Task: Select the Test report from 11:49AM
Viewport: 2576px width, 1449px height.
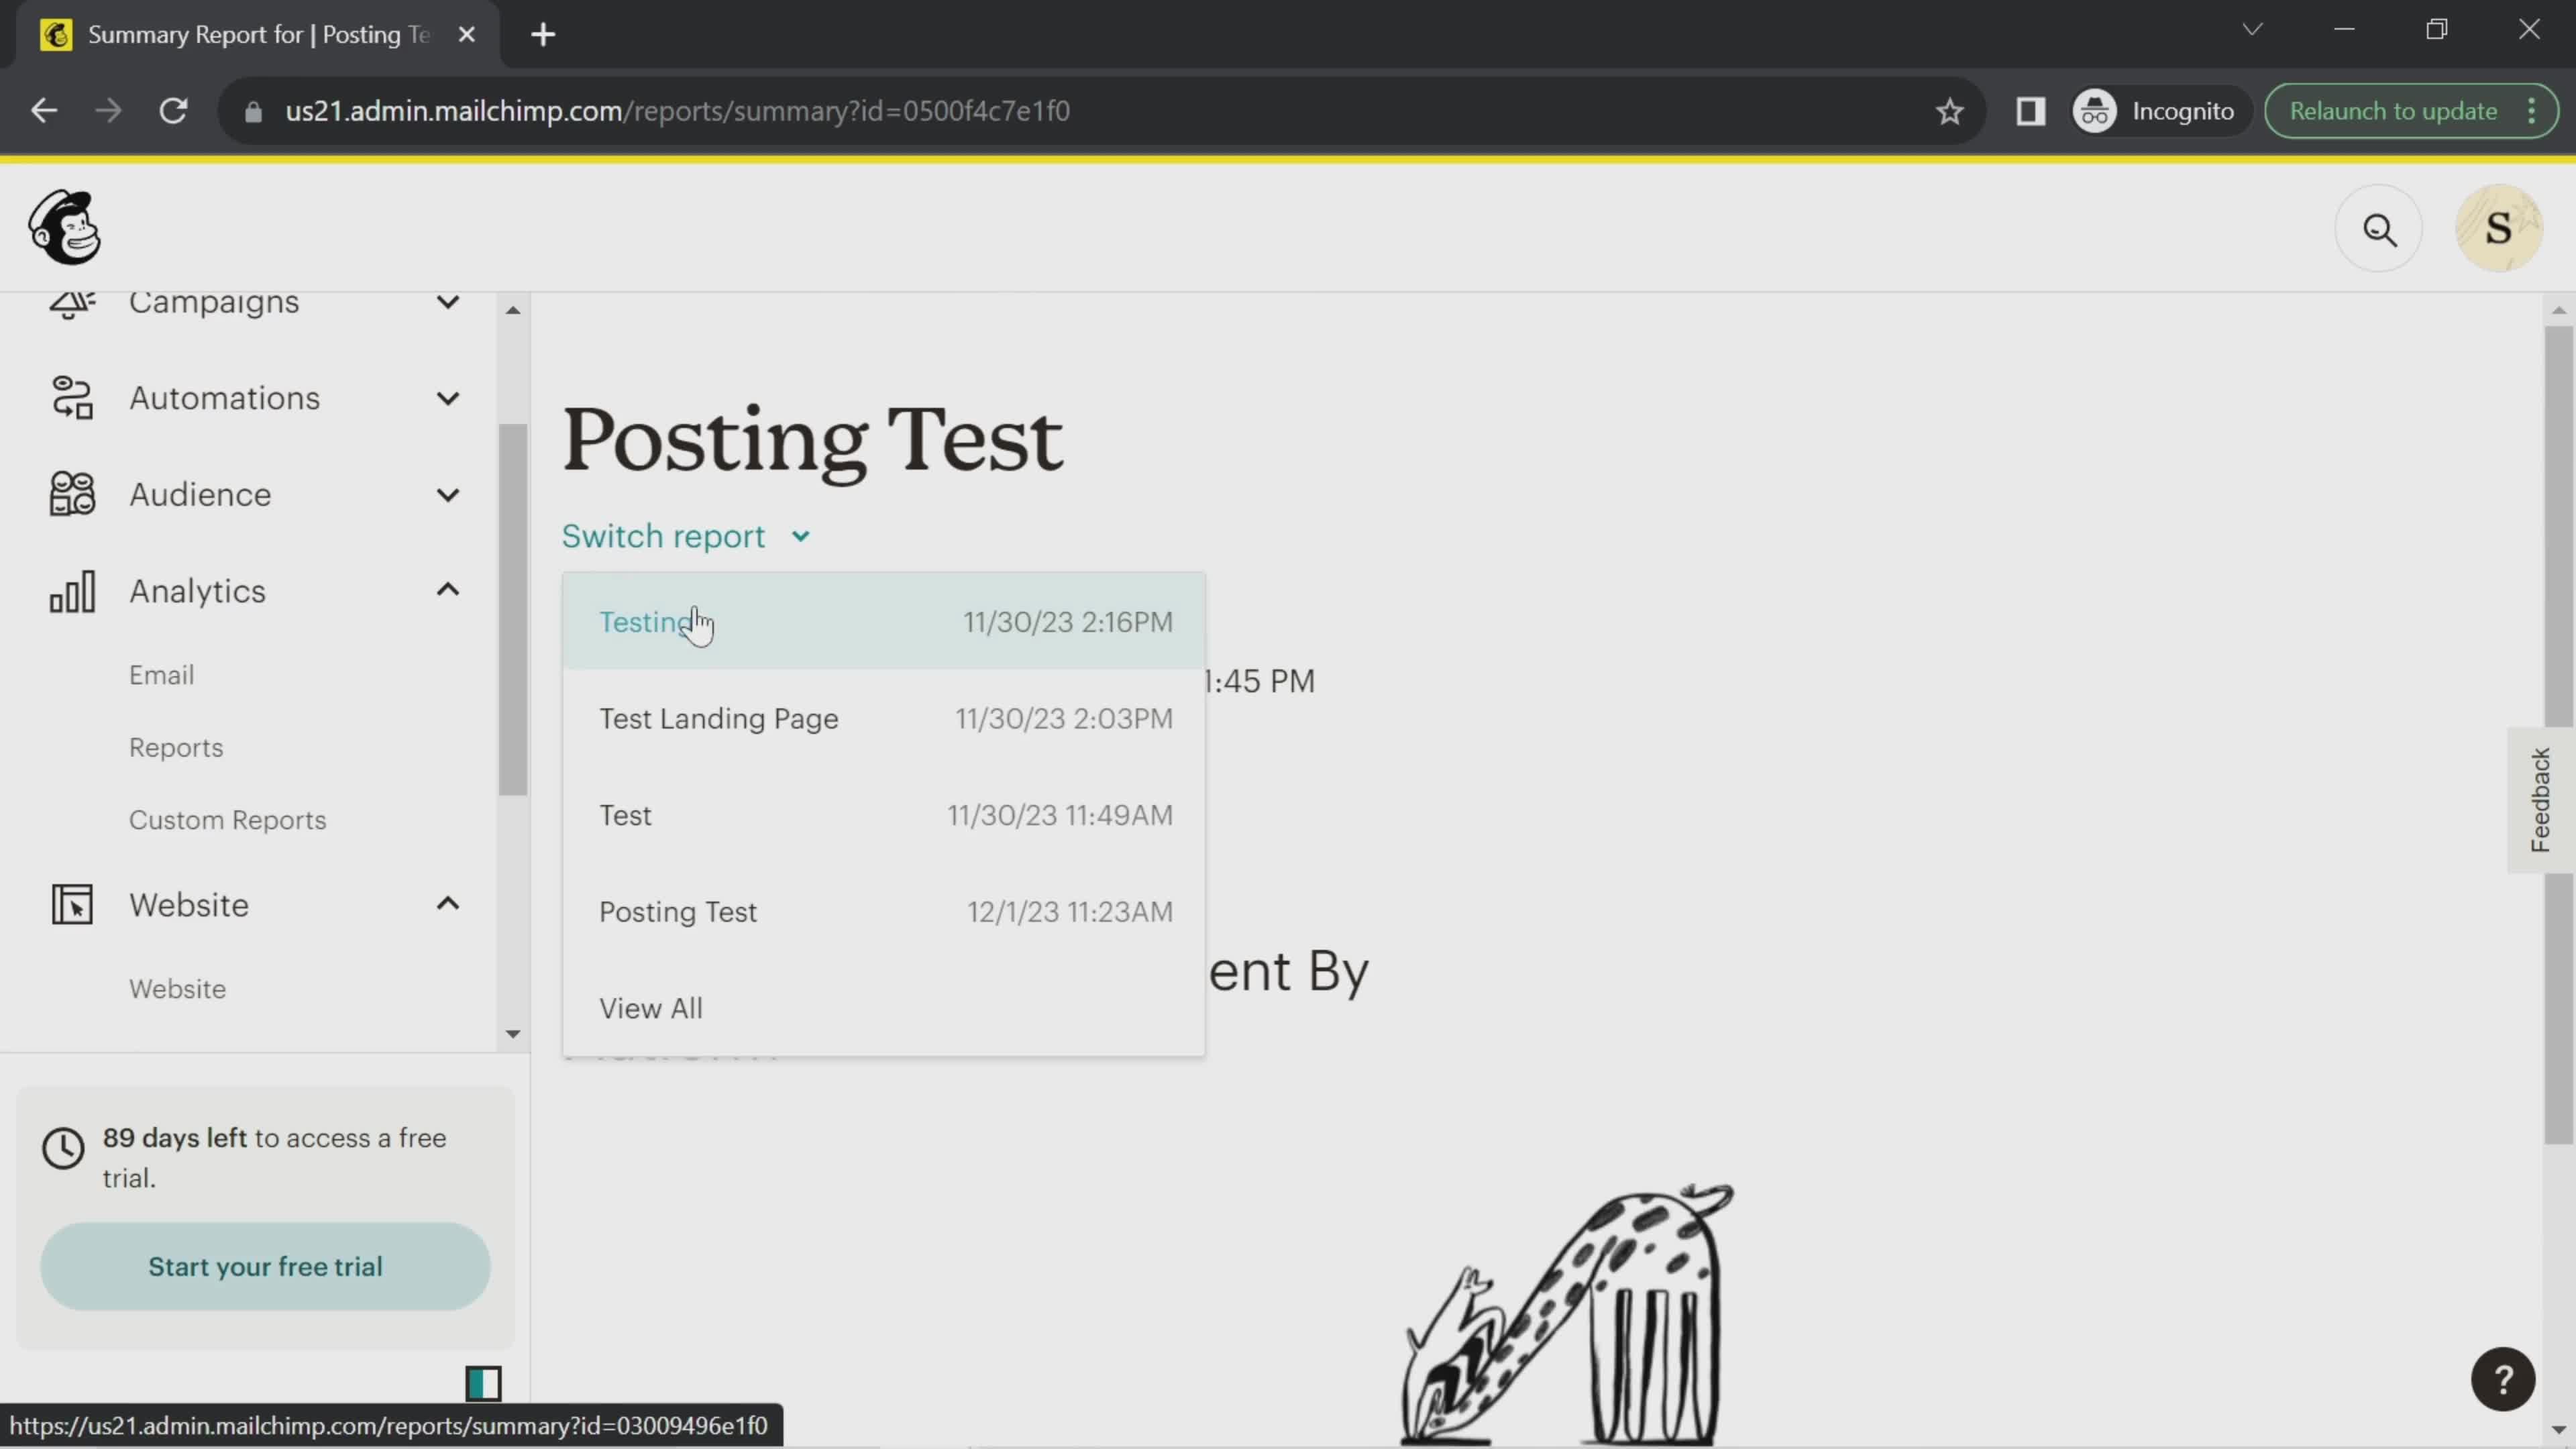Action: point(884,815)
